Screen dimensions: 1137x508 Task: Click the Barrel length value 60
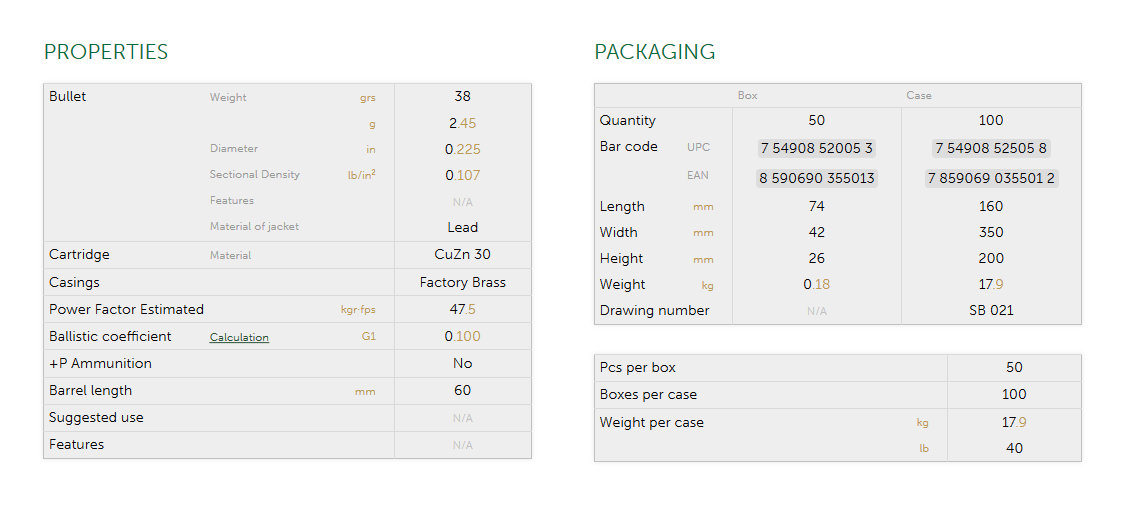click(x=462, y=391)
